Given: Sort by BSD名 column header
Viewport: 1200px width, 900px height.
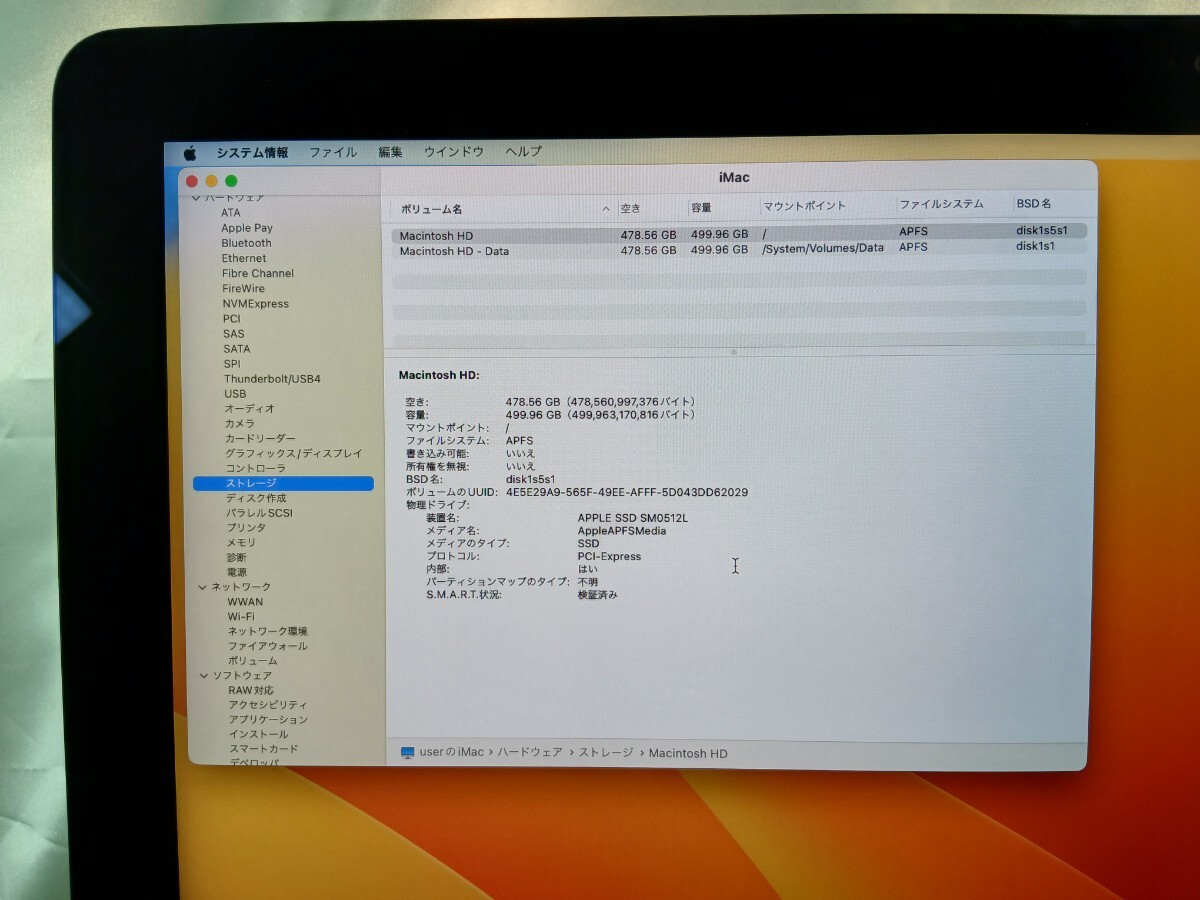Looking at the screenshot, I should (x=1034, y=203).
